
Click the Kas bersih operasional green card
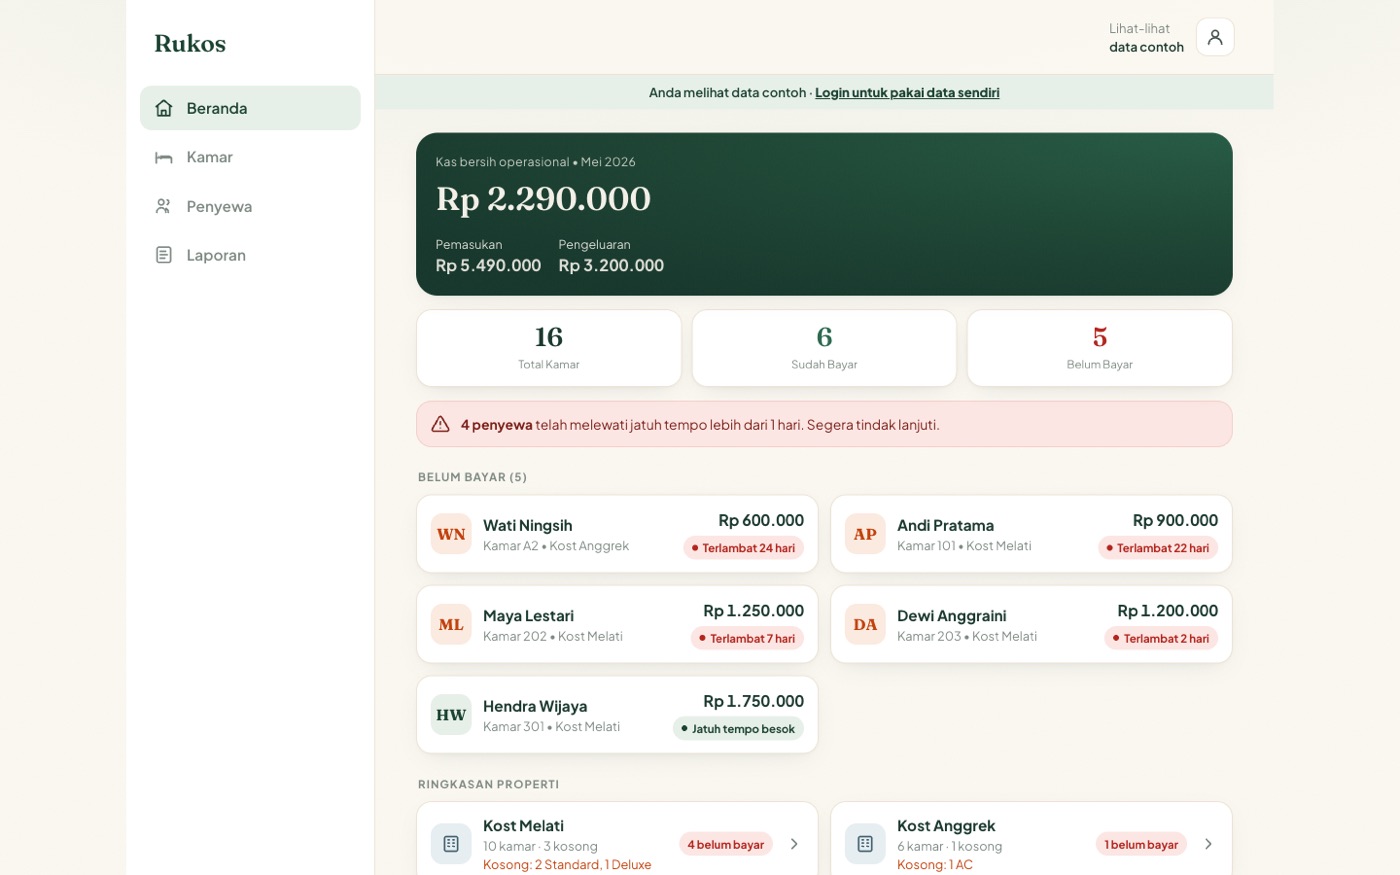tap(824, 214)
